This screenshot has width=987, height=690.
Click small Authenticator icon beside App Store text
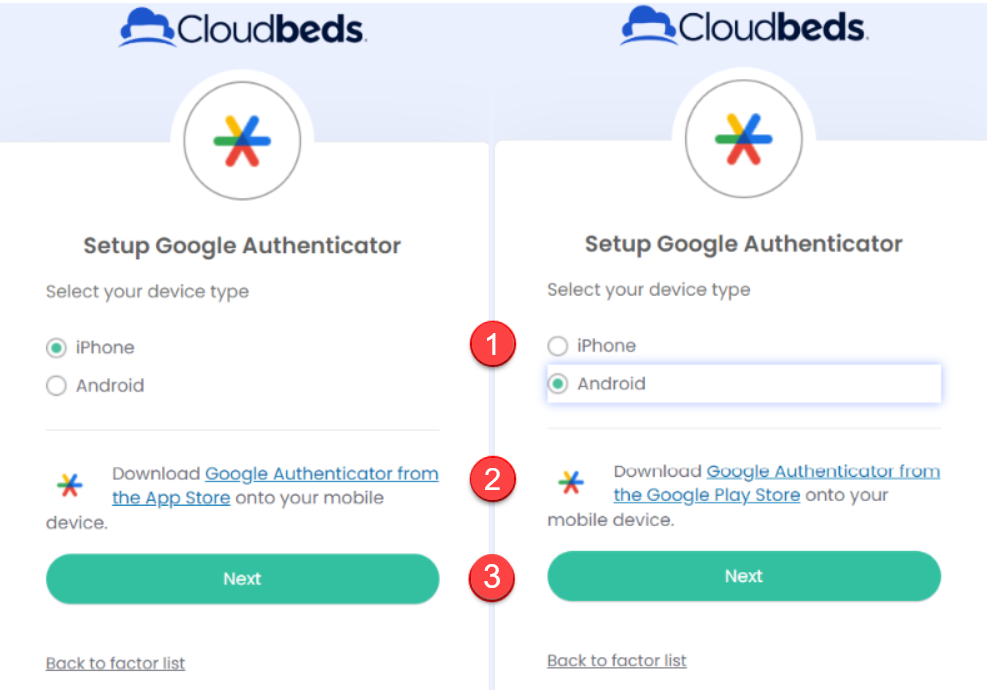tap(69, 485)
